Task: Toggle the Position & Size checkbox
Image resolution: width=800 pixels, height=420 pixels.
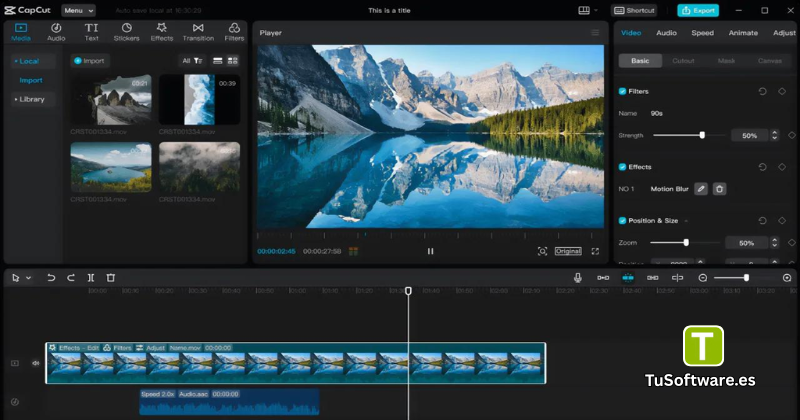Action: 622,220
